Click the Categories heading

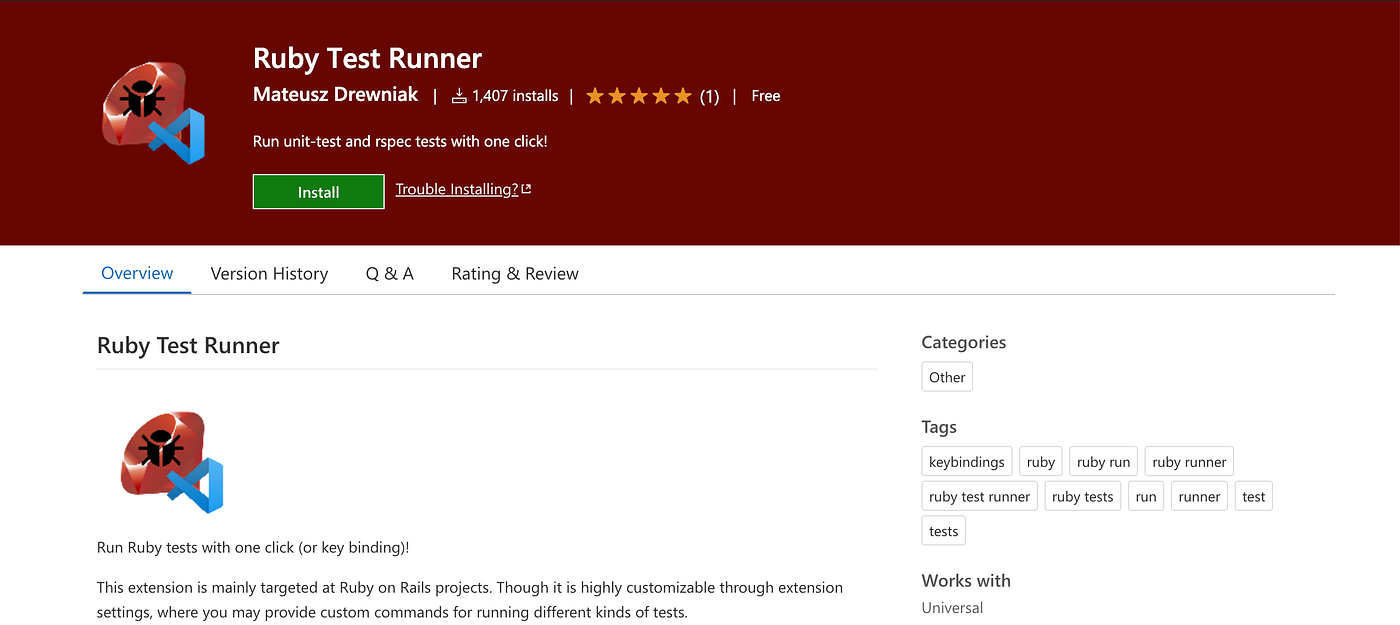click(964, 342)
